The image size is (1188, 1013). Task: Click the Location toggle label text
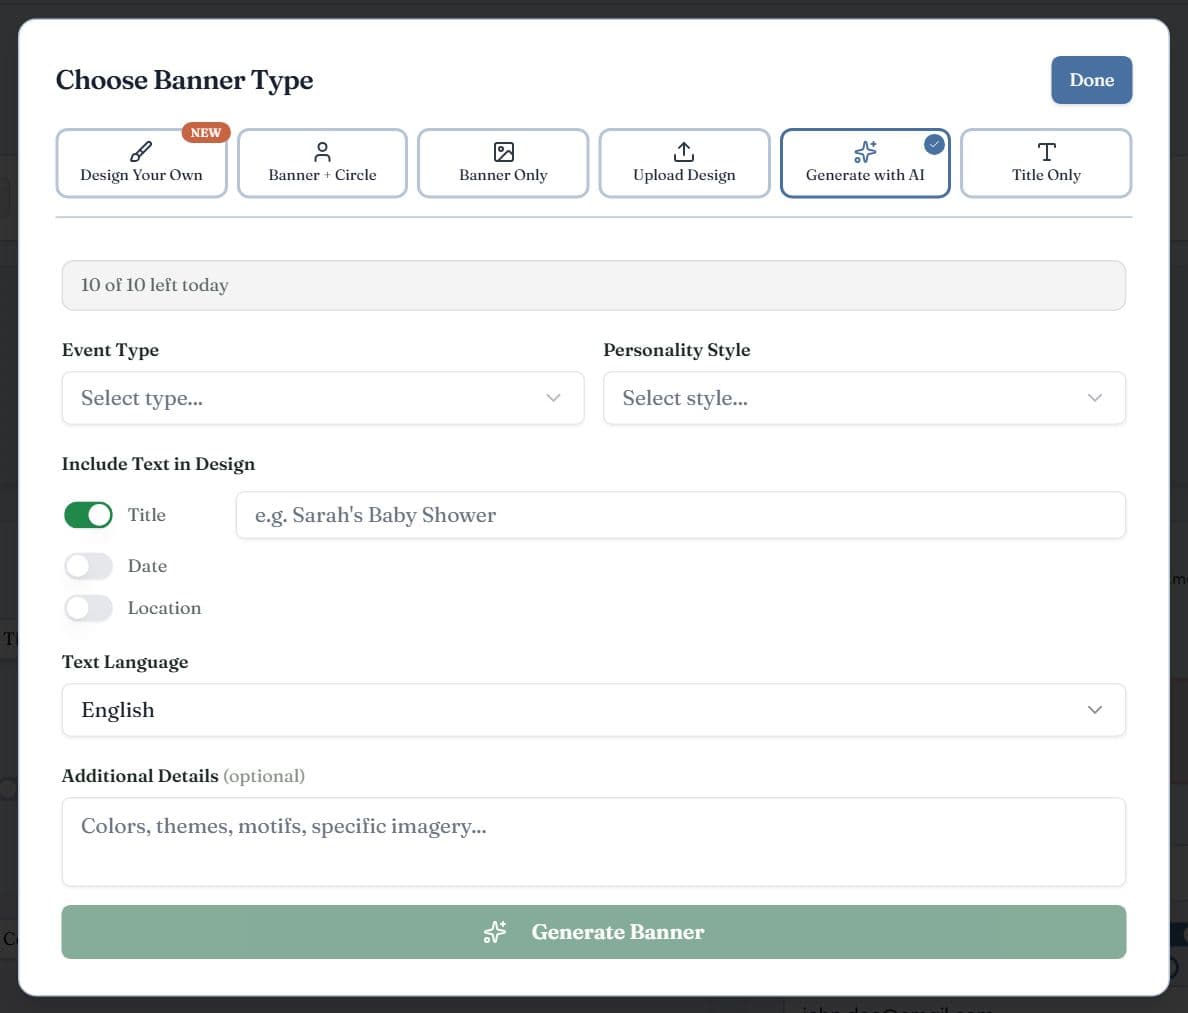tap(164, 608)
